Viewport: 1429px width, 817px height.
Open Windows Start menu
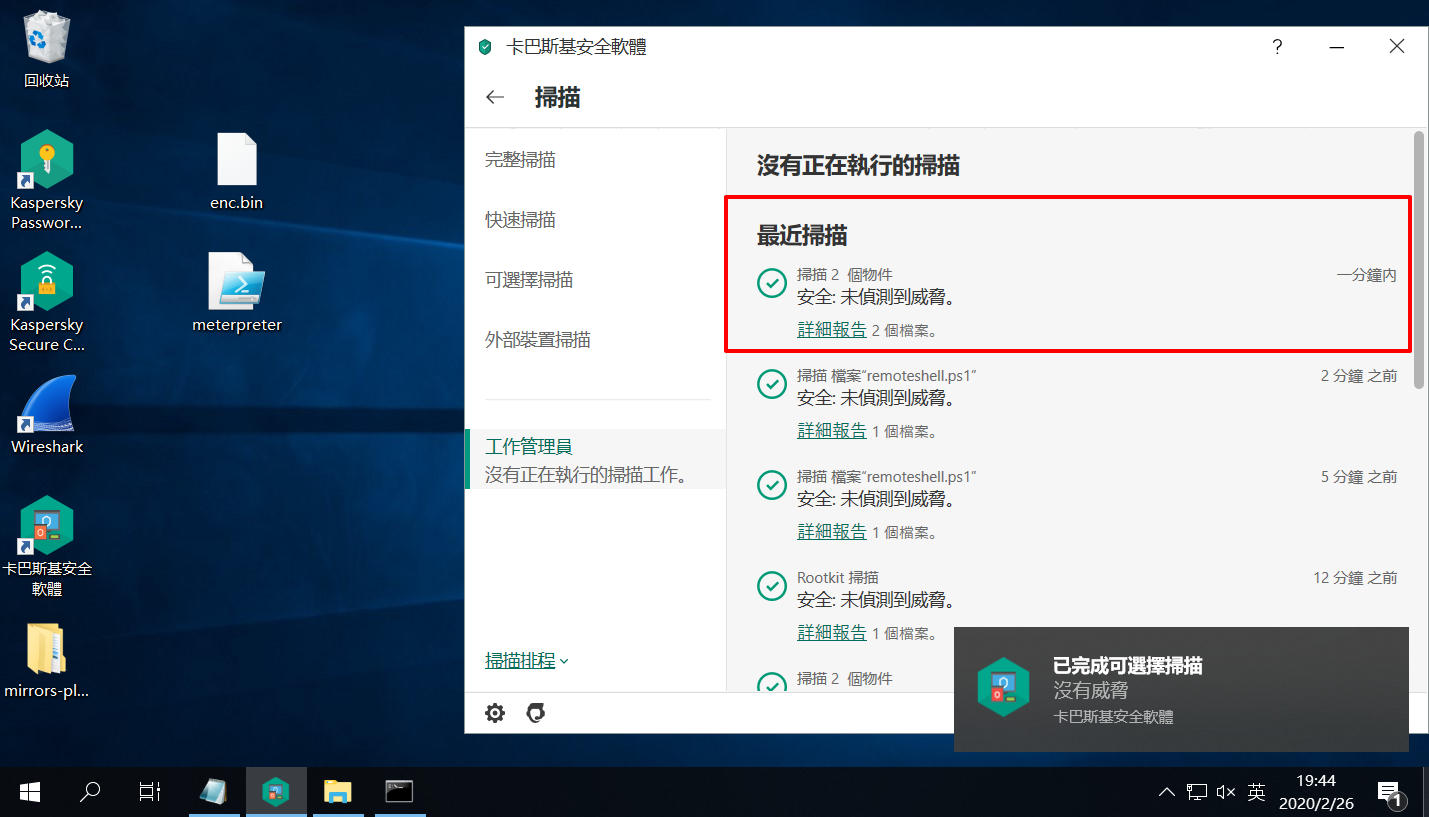(x=30, y=792)
